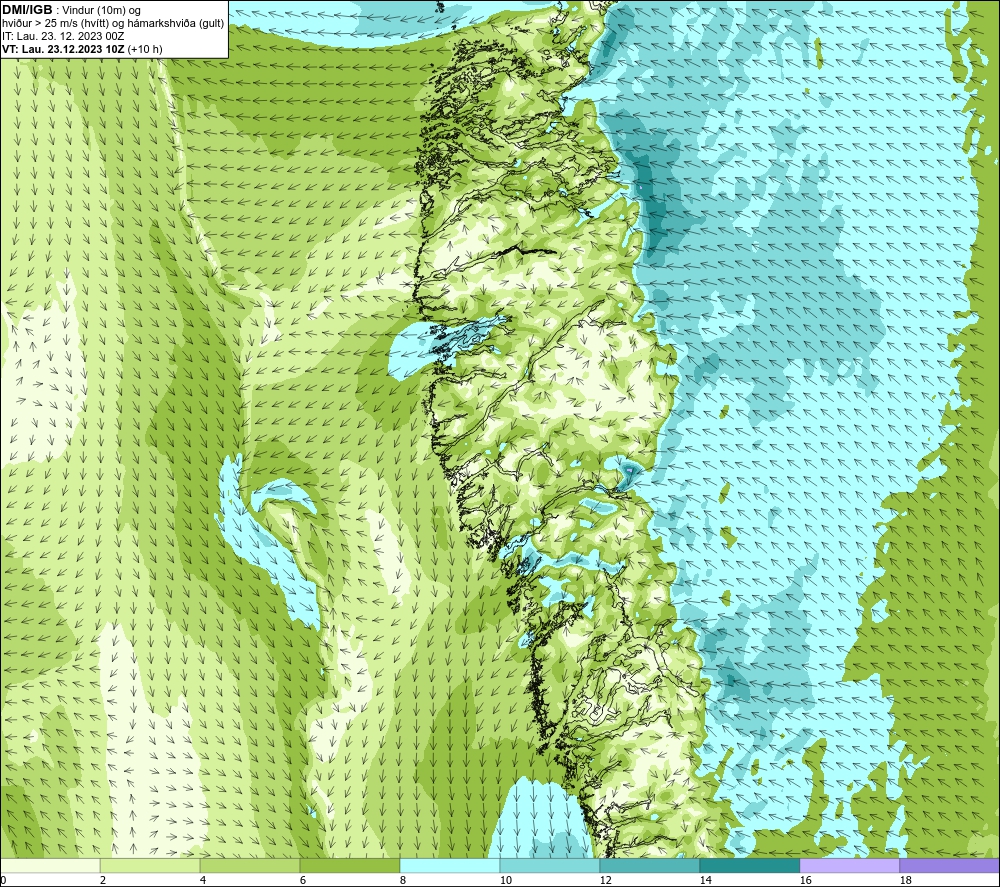Image resolution: width=1000 pixels, height=887 pixels.
Task: Click the light cyan 8–10 m/s swatch
Action: (450, 865)
